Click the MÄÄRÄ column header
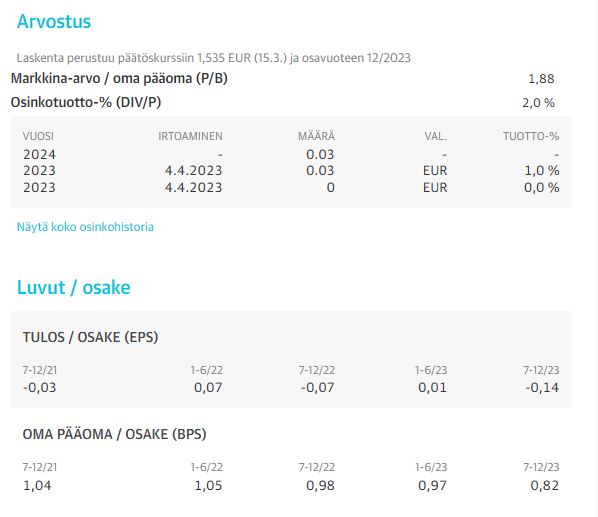Viewport: 598px width, 517px height. pyautogui.click(x=317, y=136)
